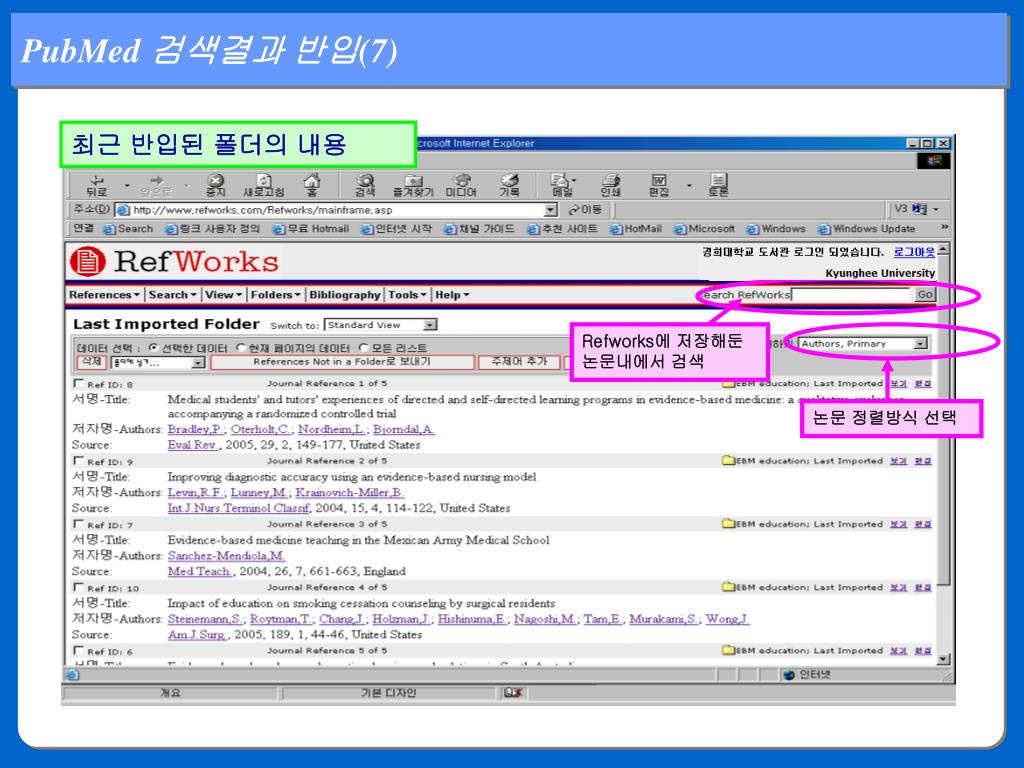Click the Refresh (새로고침) toolbar icon
The image size is (1024, 768).
(264, 185)
